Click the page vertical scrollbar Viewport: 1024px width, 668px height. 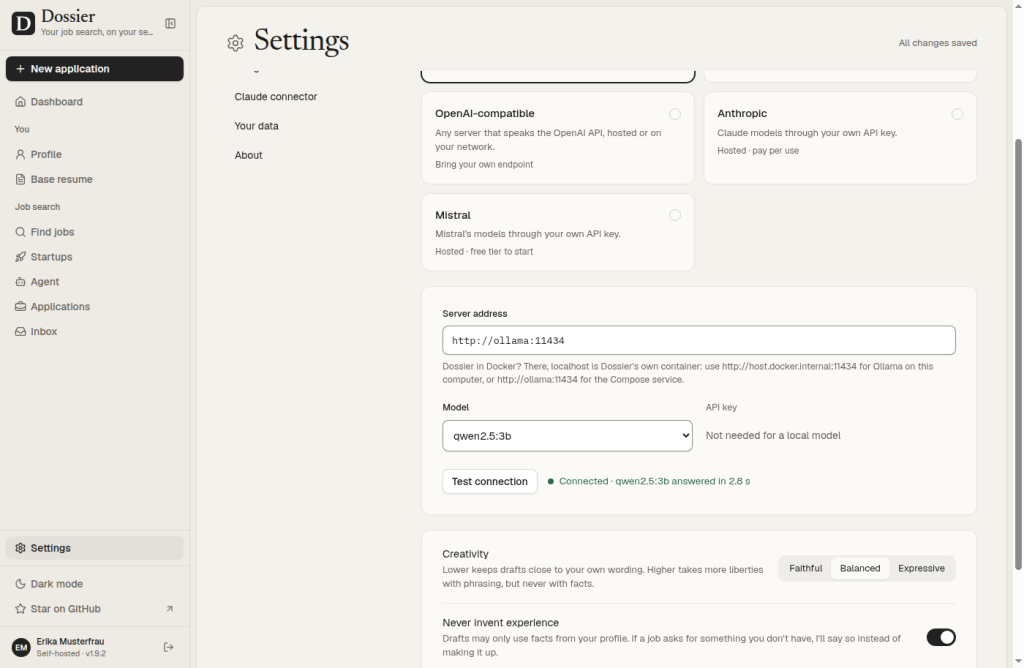pyautogui.click(x=1017, y=353)
